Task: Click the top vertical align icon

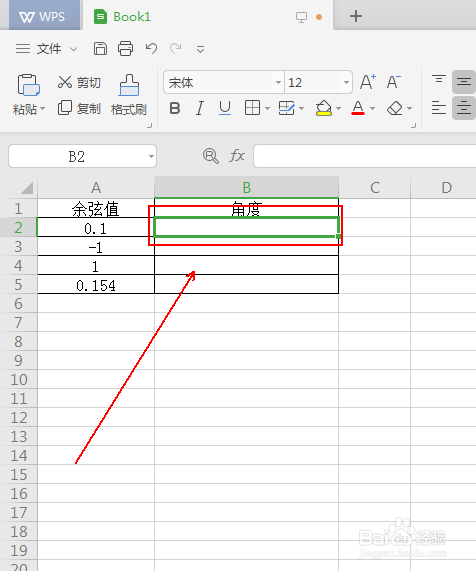Action: coord(439,79)
